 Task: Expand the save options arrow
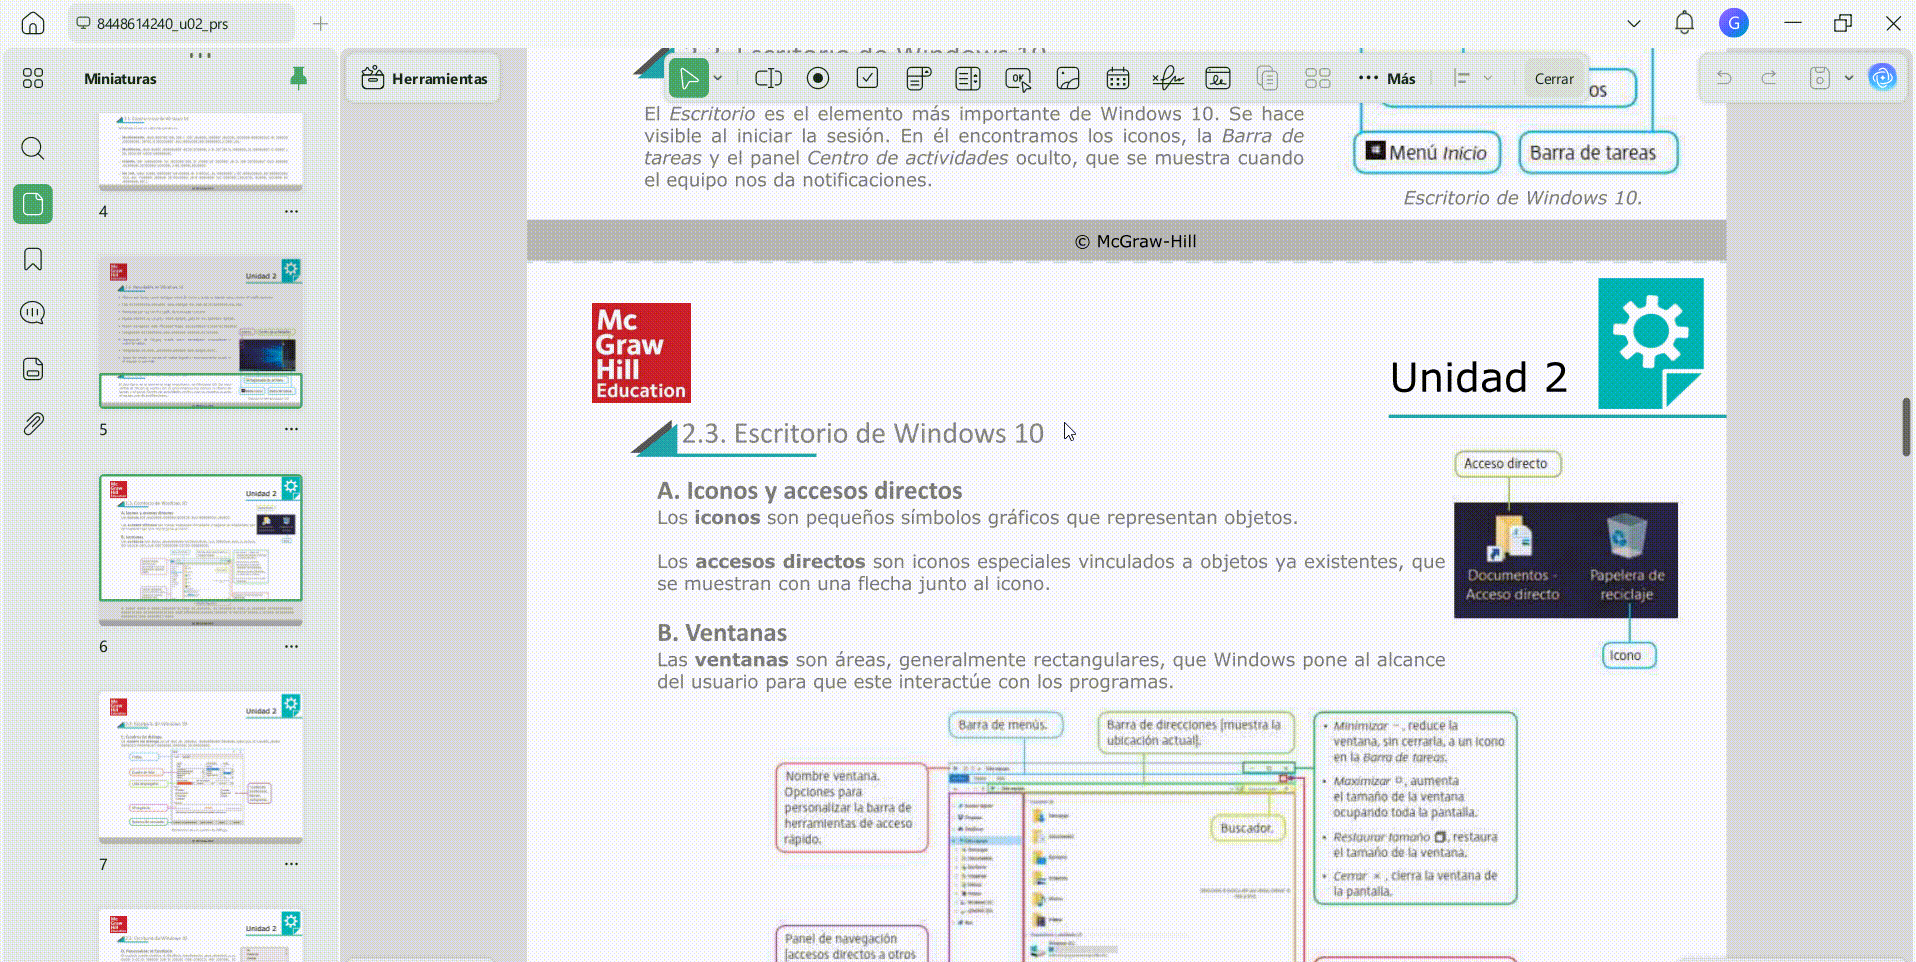coord(1848,78)
